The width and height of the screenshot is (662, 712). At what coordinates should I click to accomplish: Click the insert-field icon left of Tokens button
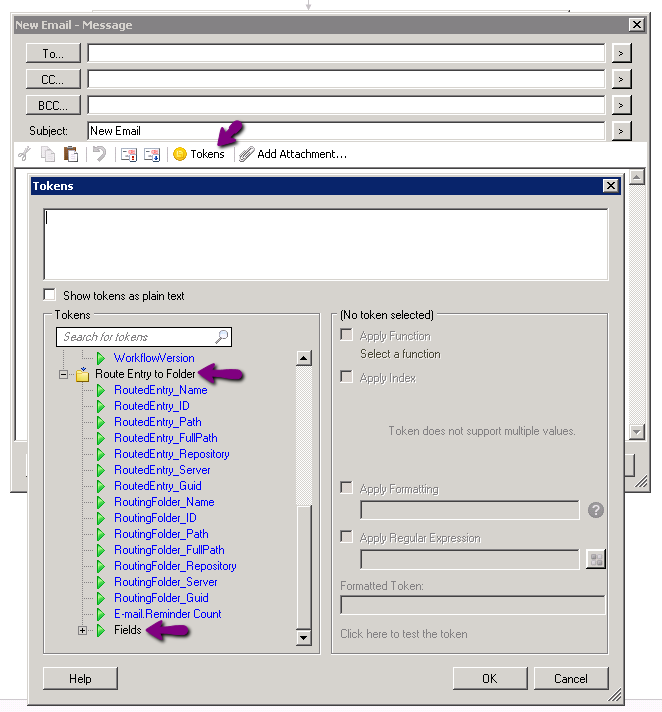tap(128, 154)
